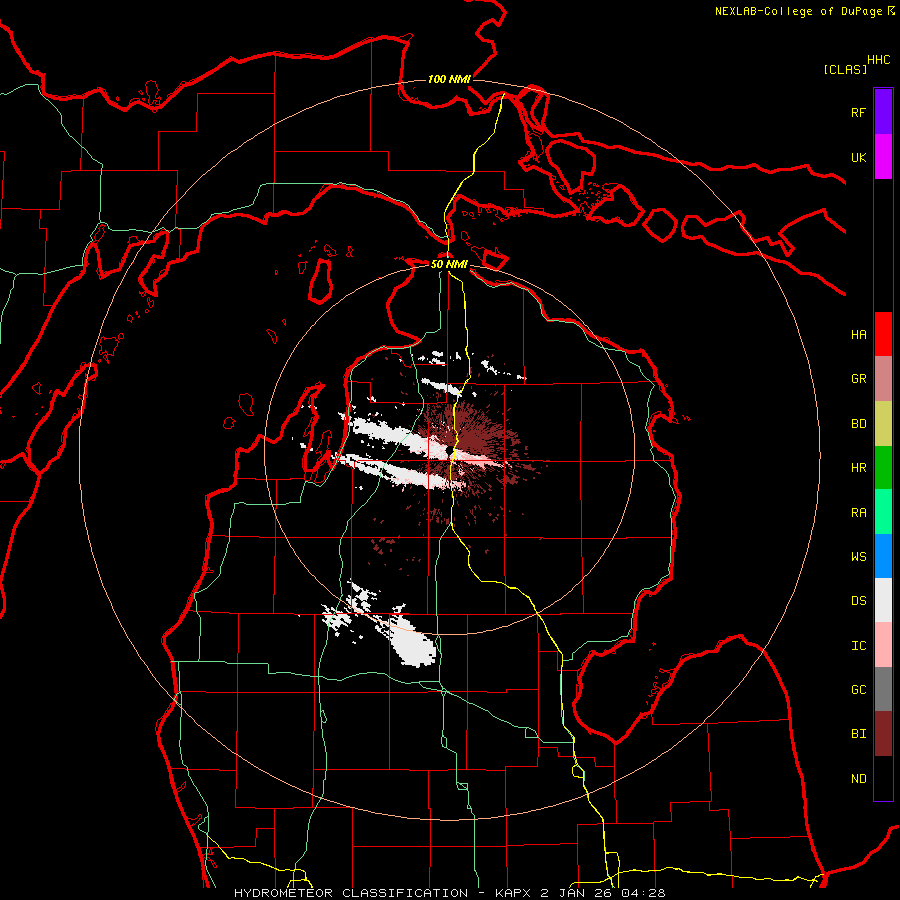Click the UK magenta legend swatch
The image size is (900, 900).
point(883,157)
